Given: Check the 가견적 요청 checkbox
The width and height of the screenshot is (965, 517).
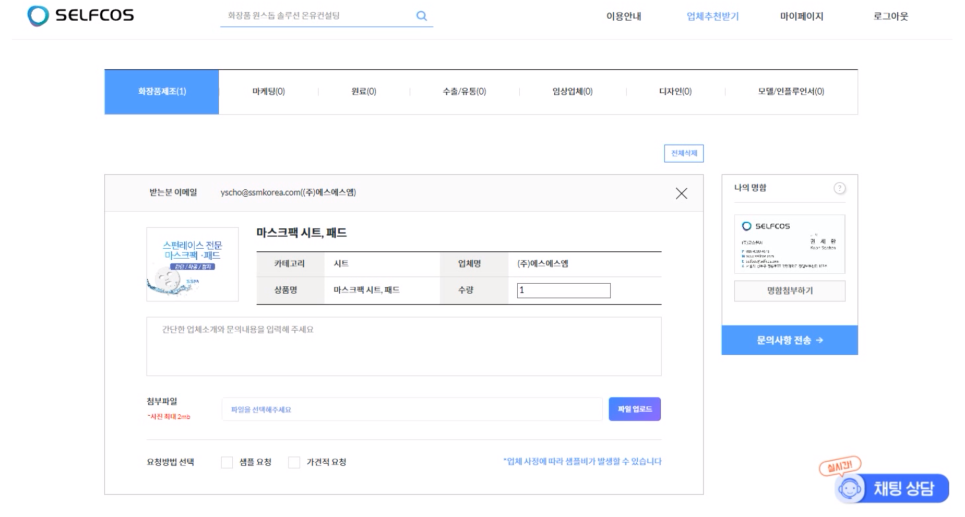Looking at the screenshot, I should (294, 462).
